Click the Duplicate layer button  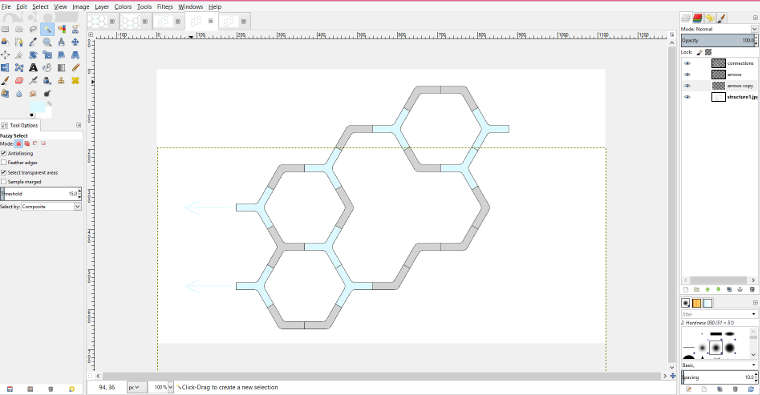(729, 289)
